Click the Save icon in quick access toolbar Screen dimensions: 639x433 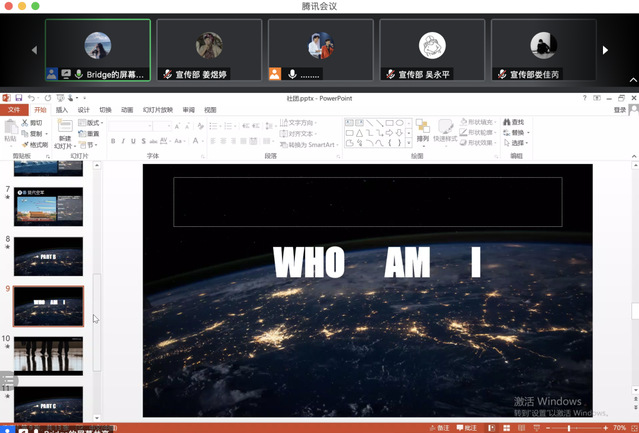(x=20, y=98)
